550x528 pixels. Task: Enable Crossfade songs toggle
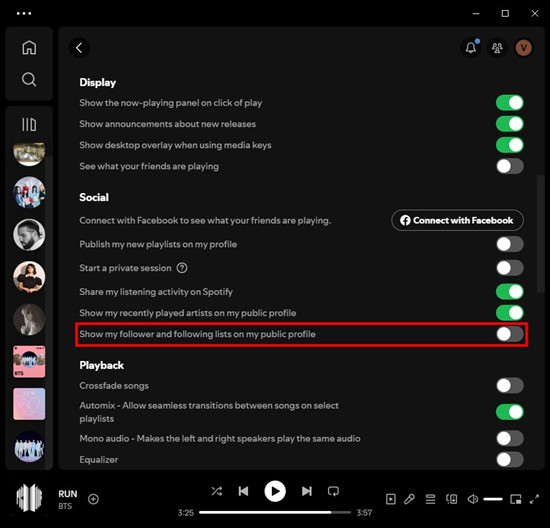[510, 386]
